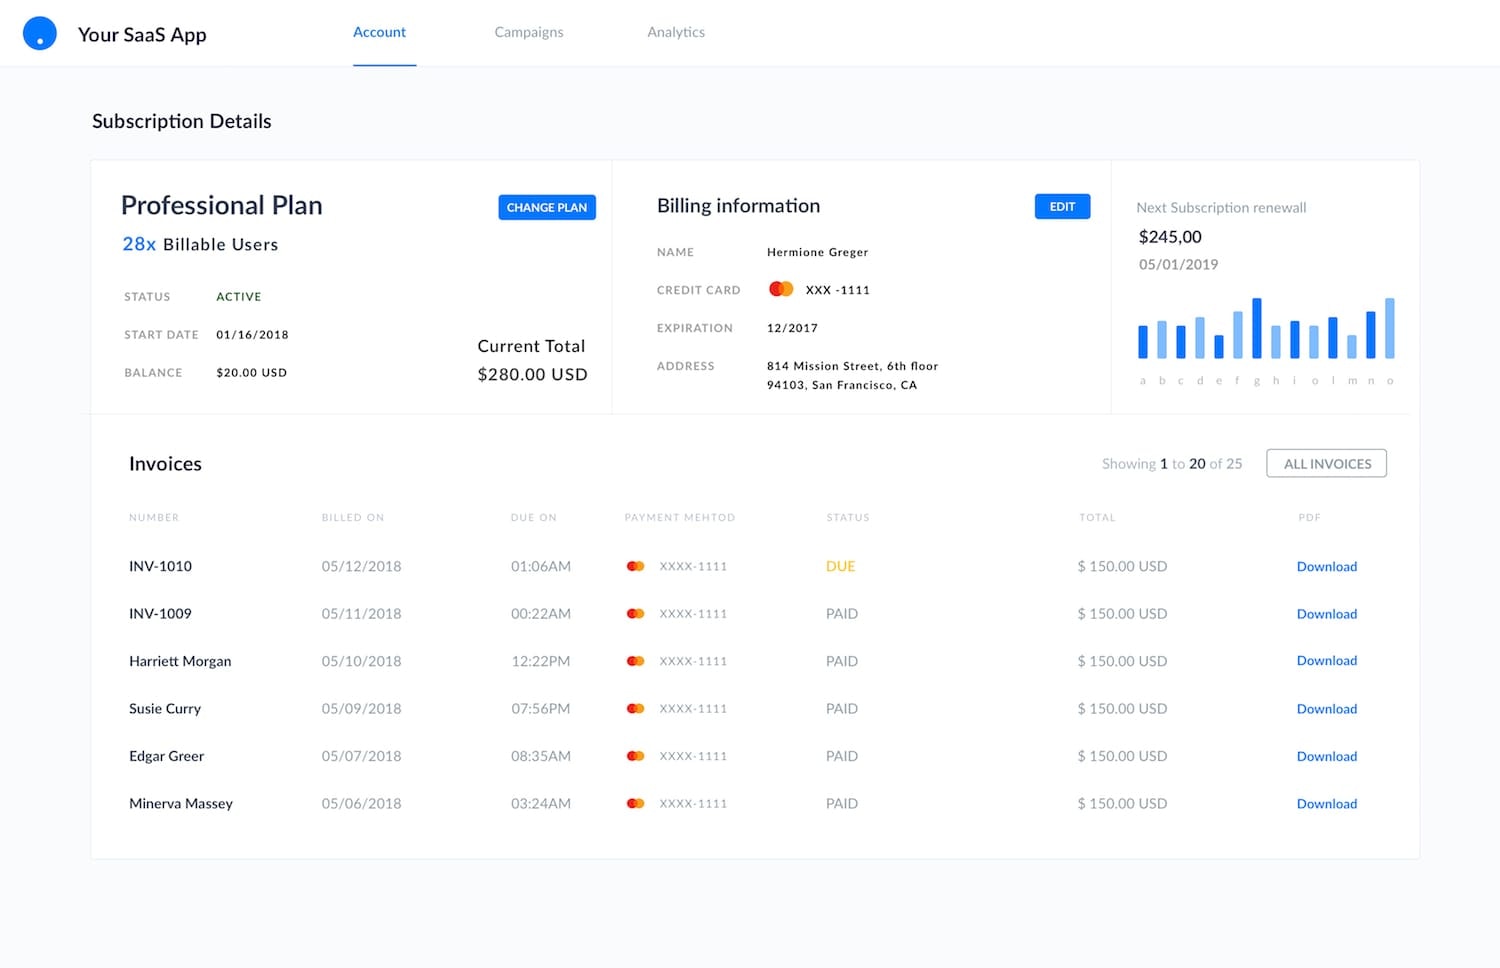The image size is (1500, 968).
Task: Click the Edgar Greer invoice name
Action: click(166, 756)
